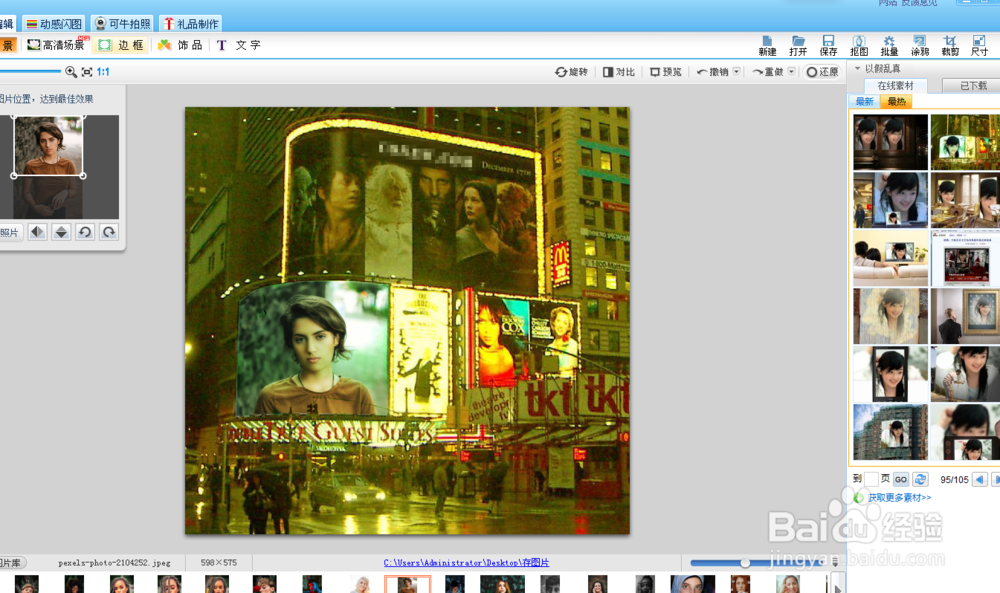Collapse the 以假乱真 category expander
Image resolution: width=1000 pixels, height=593 pixels.
[x=857, y=68]
